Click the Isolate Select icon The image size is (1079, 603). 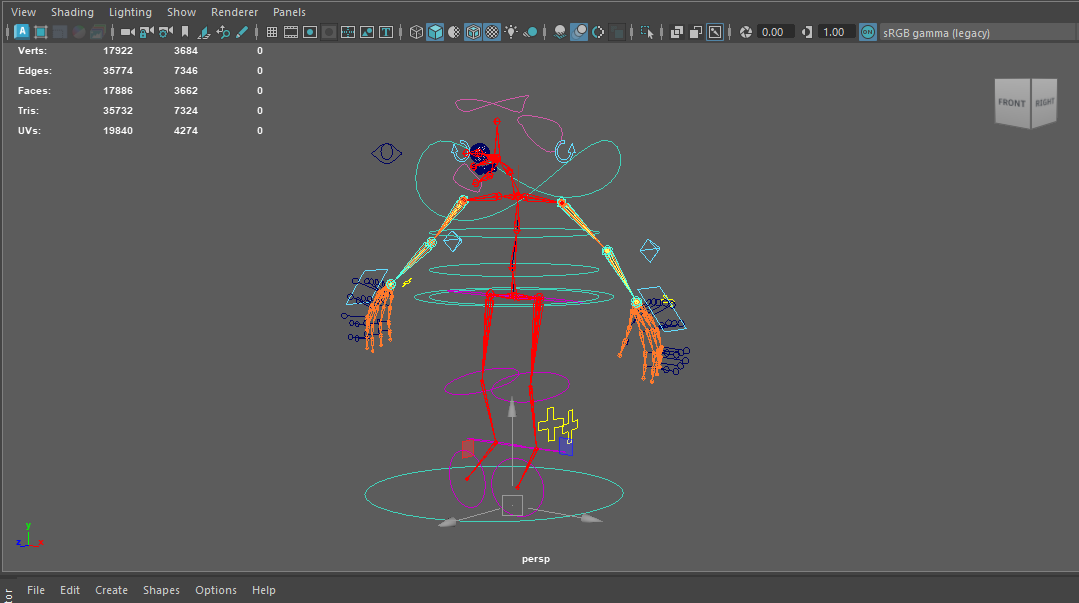(647, 32)
